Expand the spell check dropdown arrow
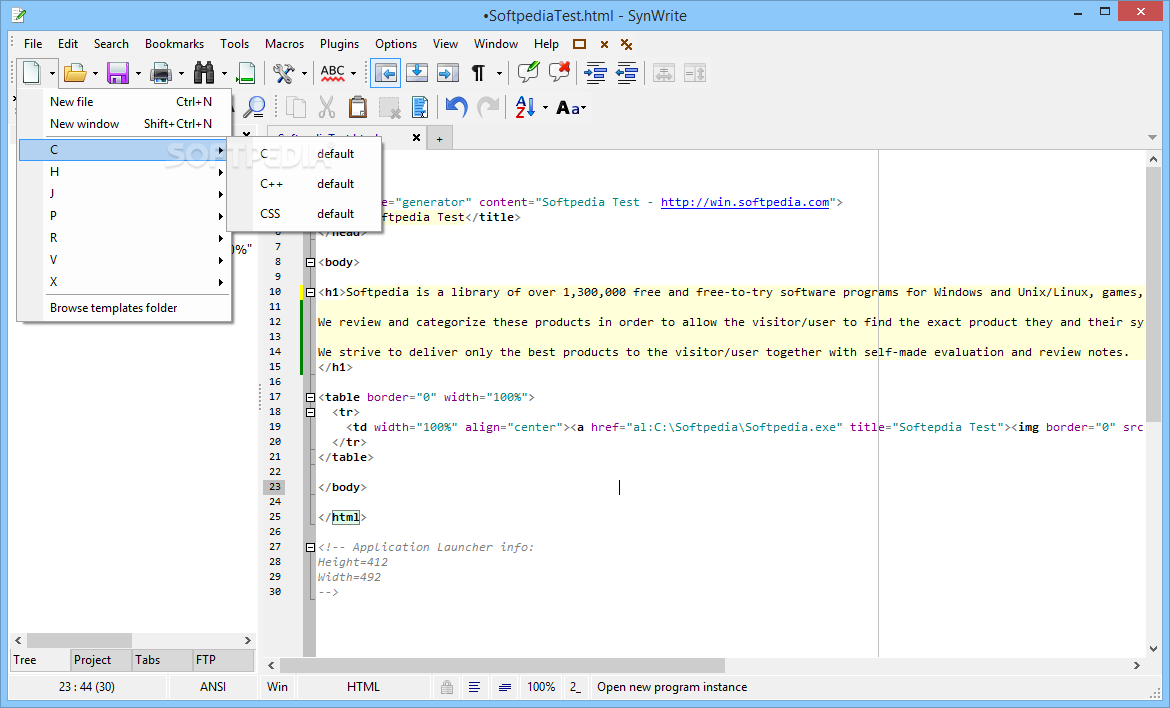 pyautogui.click(x=354, y=73)
